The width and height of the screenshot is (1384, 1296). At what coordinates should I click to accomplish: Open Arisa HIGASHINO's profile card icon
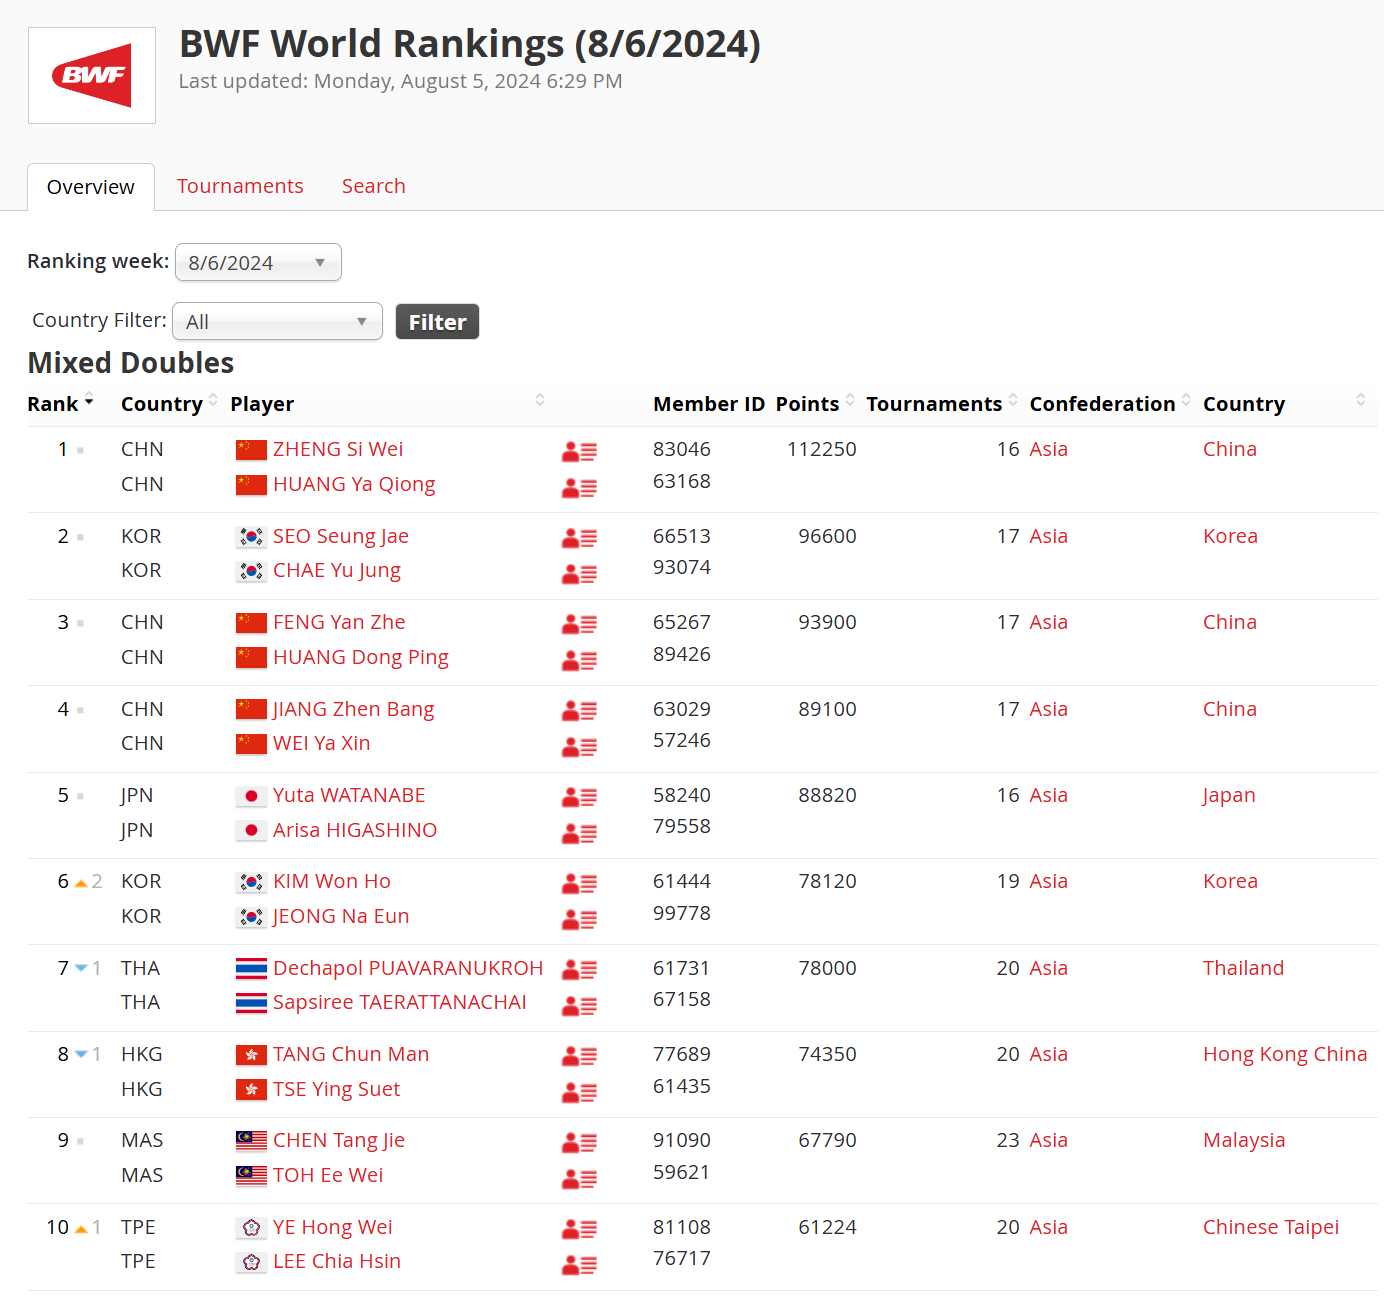point(579,833)
